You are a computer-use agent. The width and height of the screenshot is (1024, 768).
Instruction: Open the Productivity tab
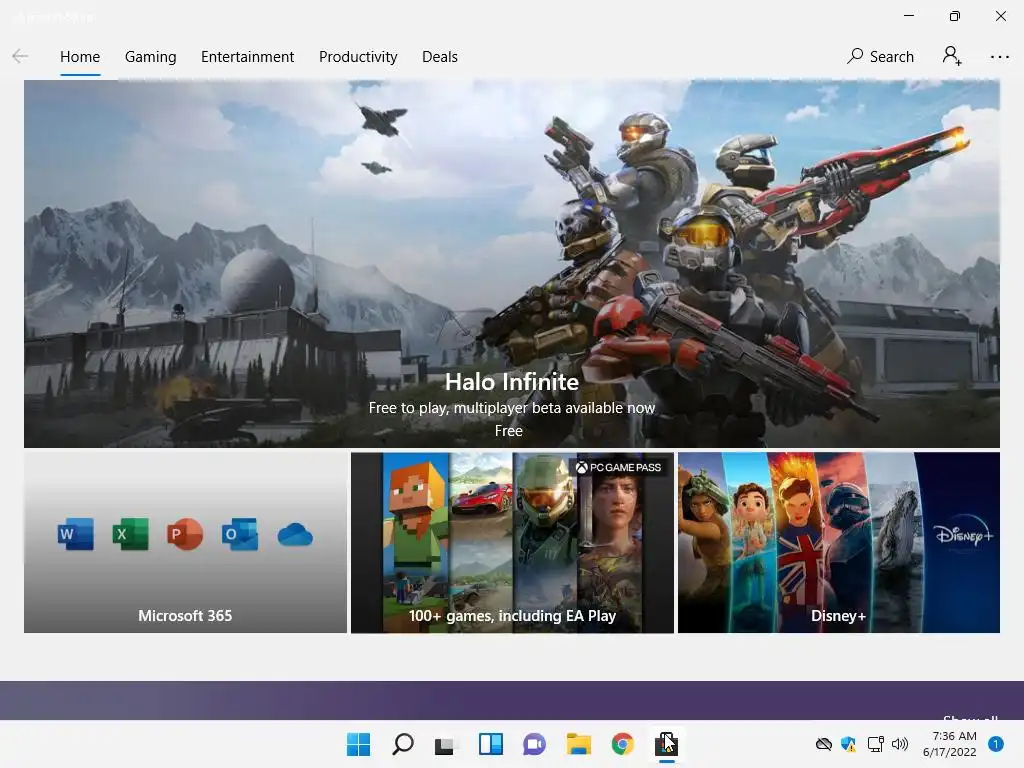[x=358, y=57]
